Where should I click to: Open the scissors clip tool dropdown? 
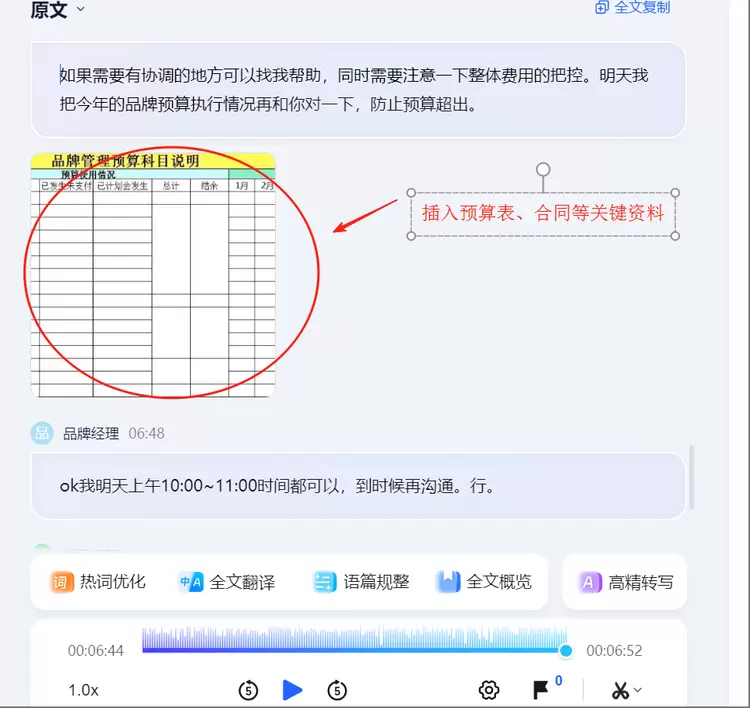[626, 690]
